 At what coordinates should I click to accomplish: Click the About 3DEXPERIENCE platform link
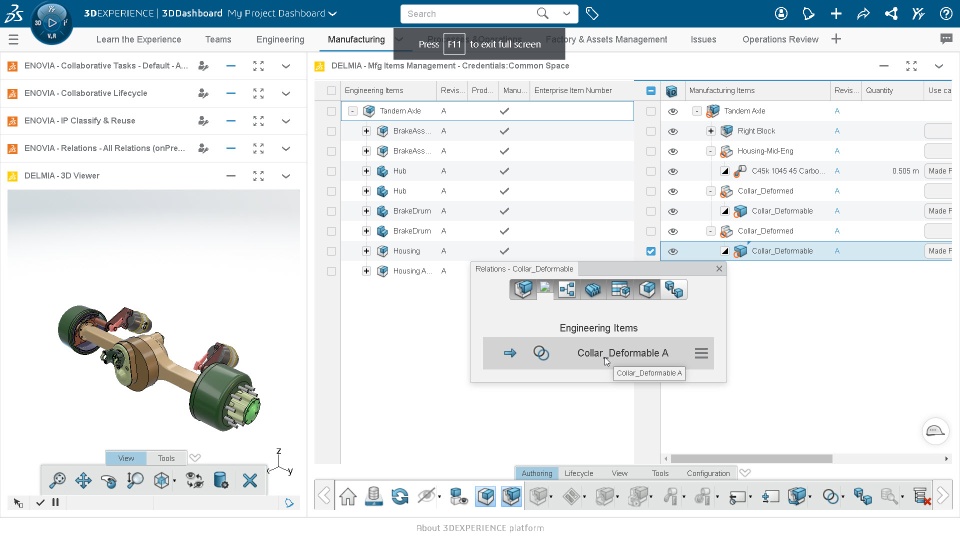(480, 528)
